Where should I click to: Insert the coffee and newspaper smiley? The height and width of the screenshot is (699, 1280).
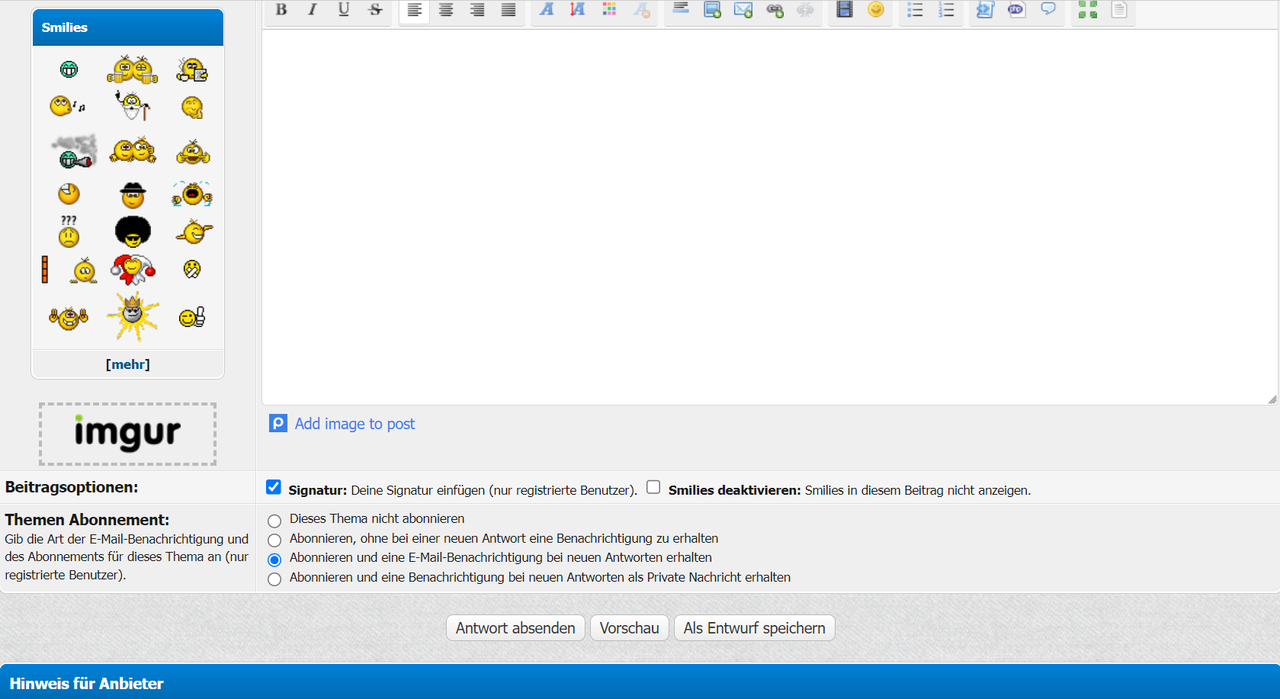[192, 69]
